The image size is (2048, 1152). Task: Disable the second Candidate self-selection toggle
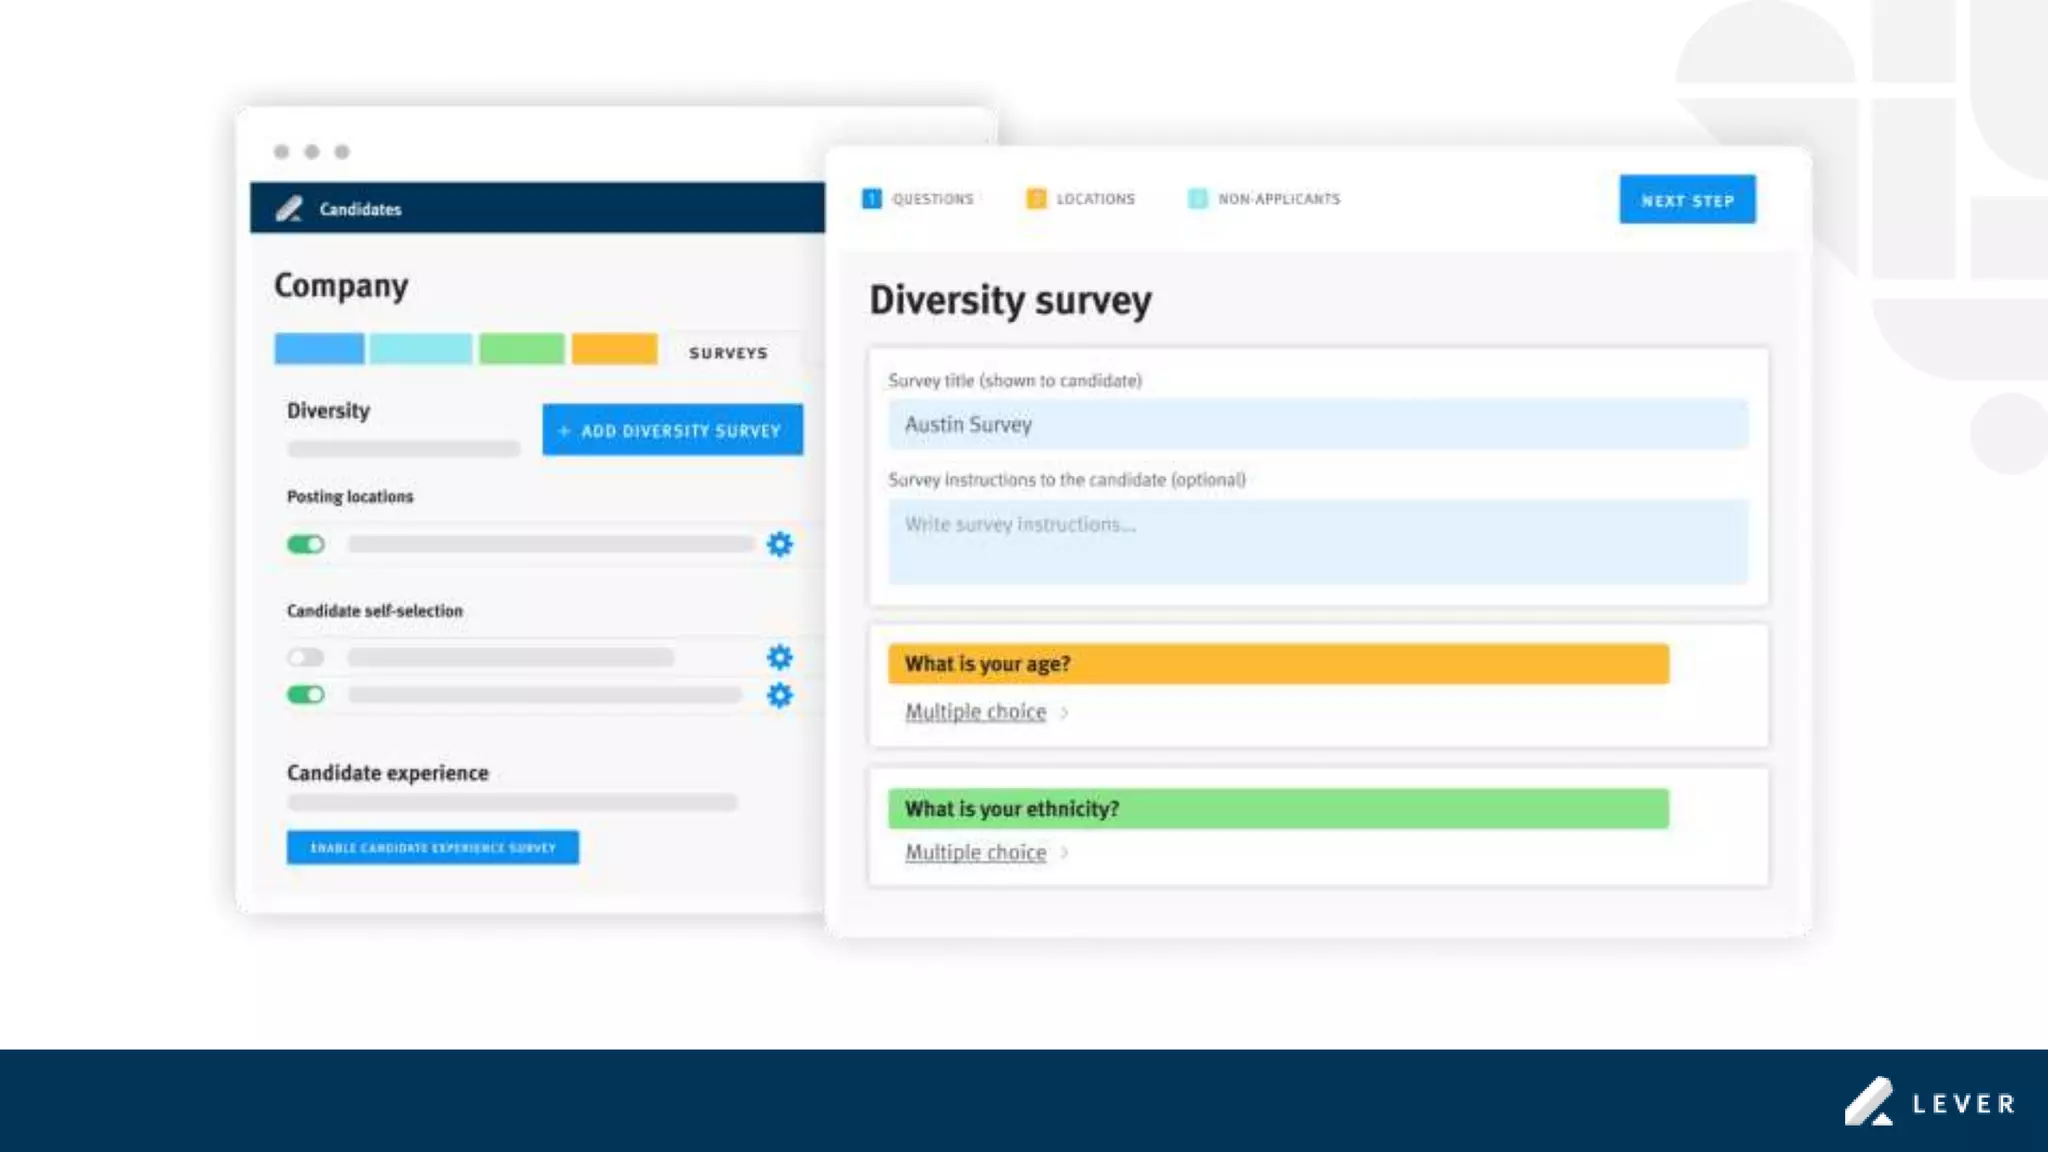(x=306, y=695)
